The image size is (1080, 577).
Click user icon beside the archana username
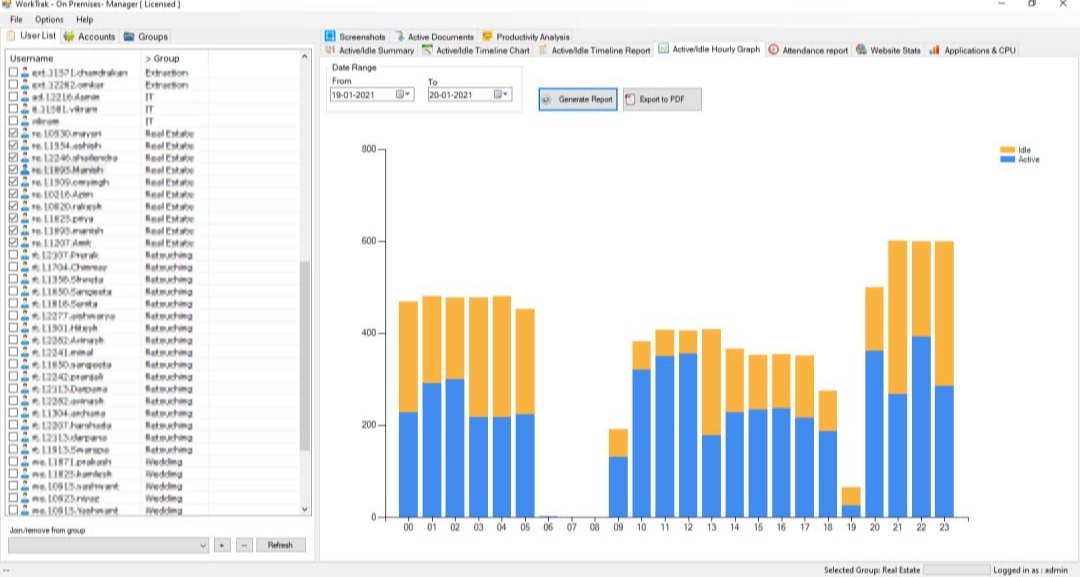coord(25,413)
